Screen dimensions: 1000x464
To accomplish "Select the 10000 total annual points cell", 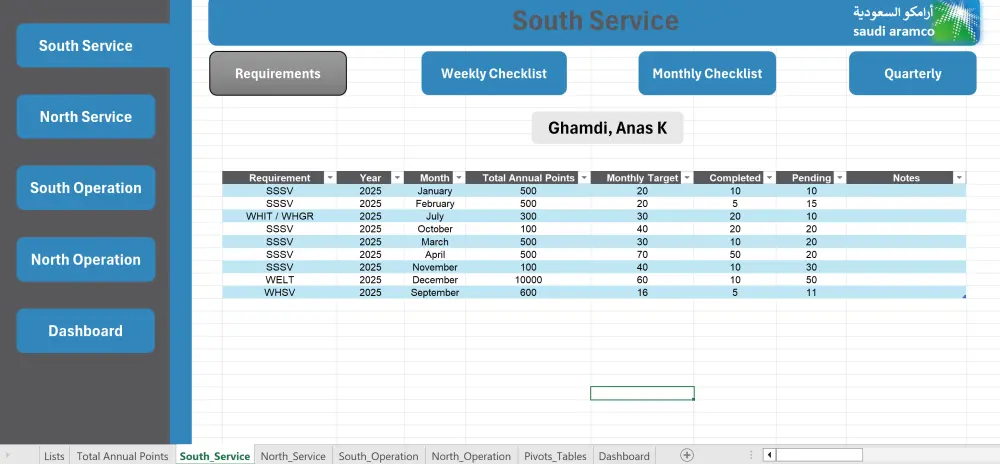I will pyautogui.click(x=528, y=280).
